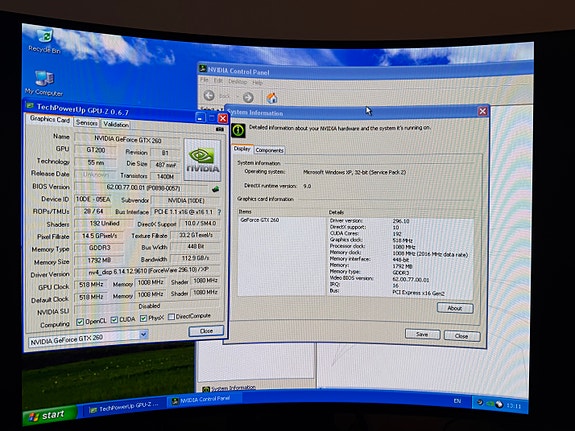575x431 pixels.
Task: Open the Windows start menu
Action: click(49, 415)
